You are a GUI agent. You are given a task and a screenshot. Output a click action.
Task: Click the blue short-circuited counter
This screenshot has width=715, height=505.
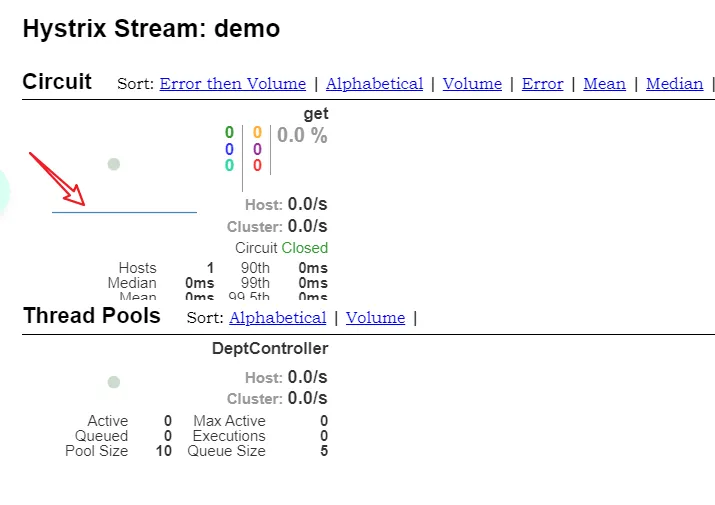pyautogui.click(x=229, y=150)
